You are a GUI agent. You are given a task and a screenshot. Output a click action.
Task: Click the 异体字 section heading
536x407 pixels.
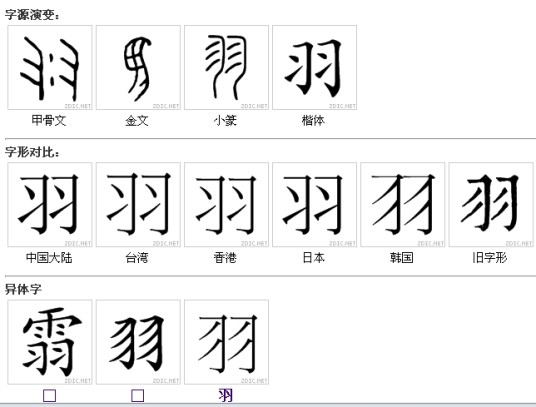click(23, 289)
